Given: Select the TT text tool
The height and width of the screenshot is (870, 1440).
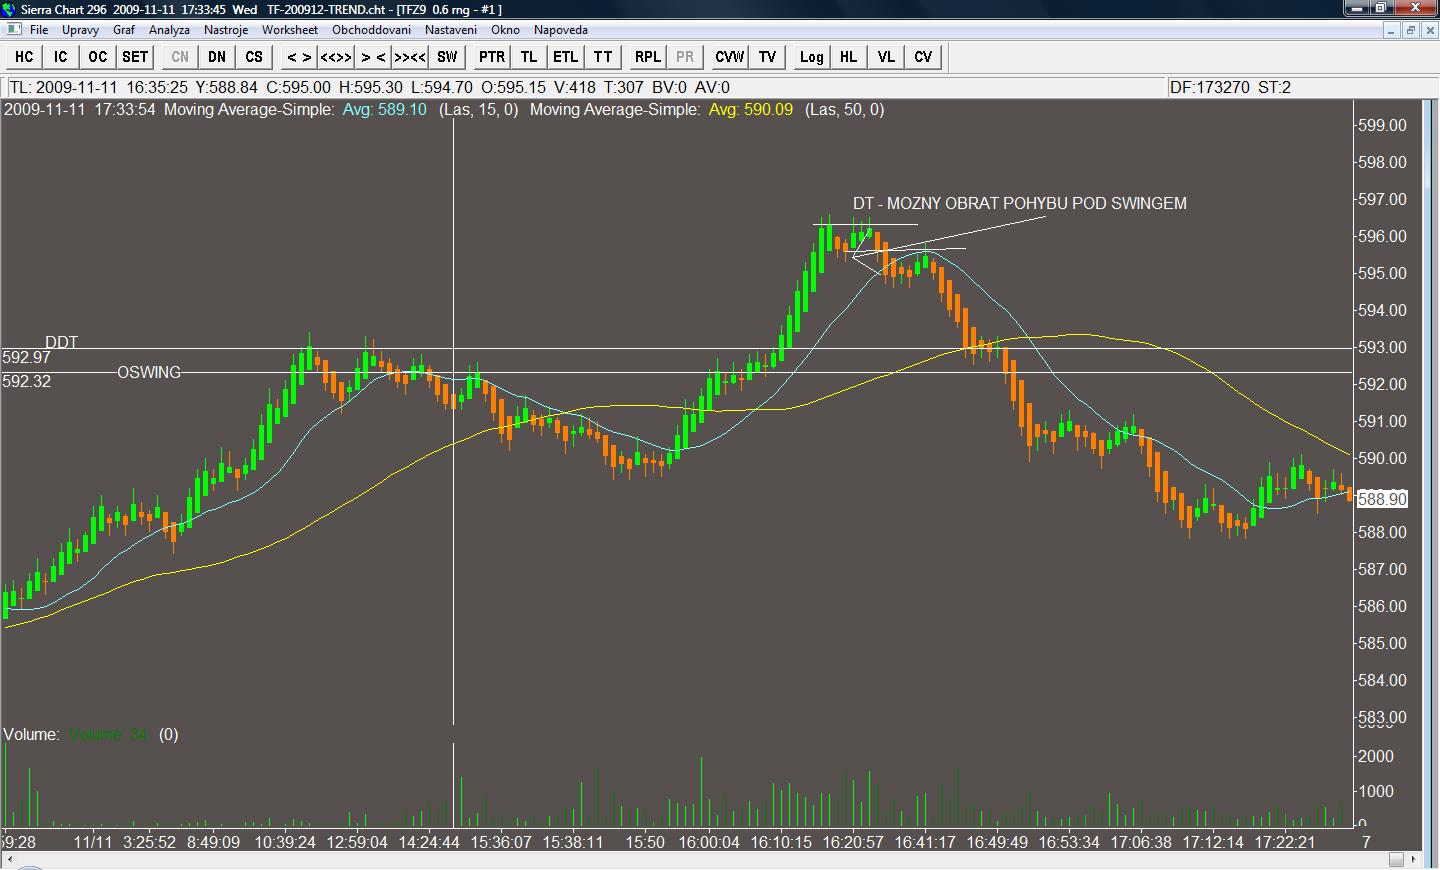Looking at the screenshot, I should click(x=603, y=57).
